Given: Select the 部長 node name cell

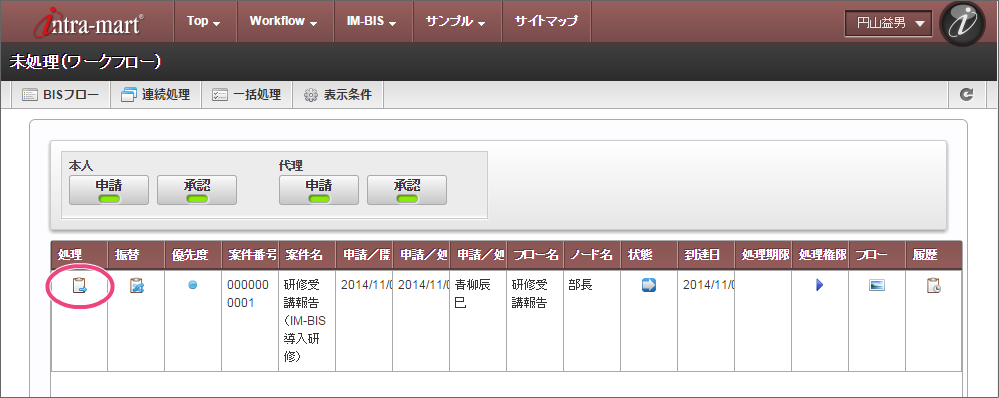Looking at the screenshot, I should 592,320.
